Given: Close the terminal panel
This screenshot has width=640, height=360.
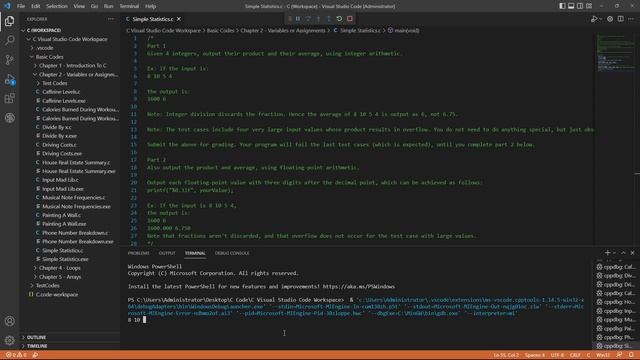Looking at the screenshot, I should [632, 253].
